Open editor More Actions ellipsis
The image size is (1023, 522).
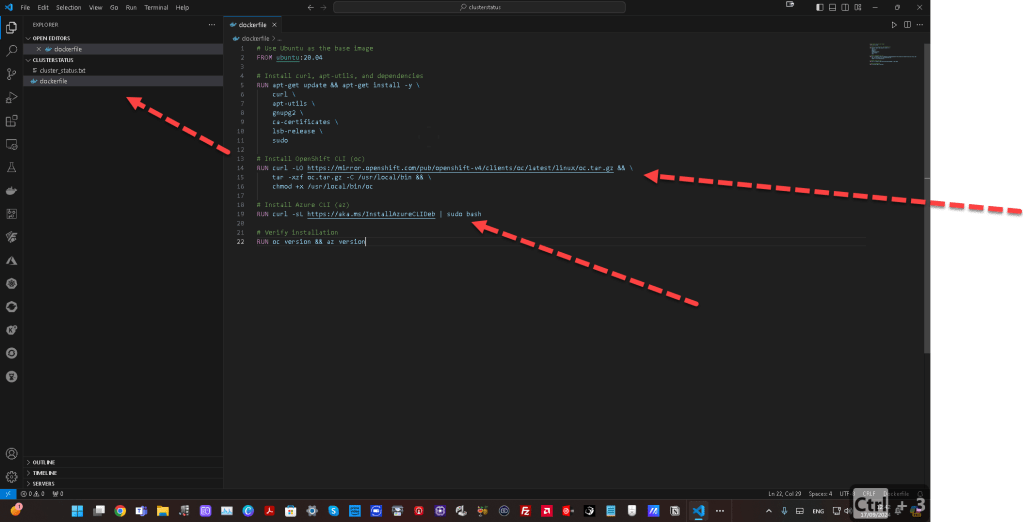920,25
